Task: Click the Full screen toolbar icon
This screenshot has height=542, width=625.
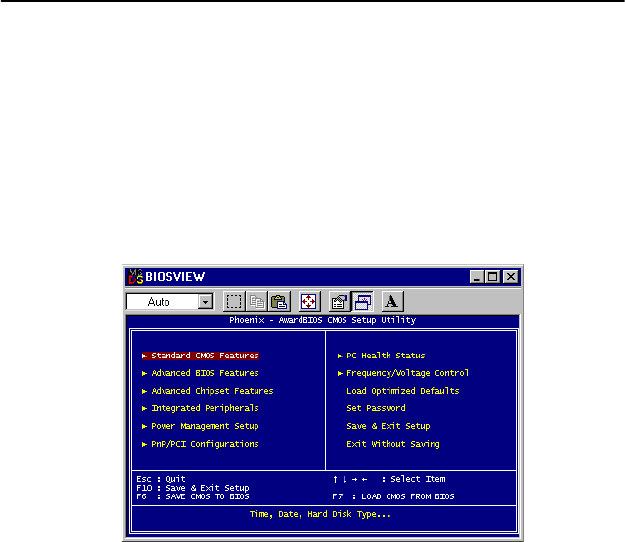Action: click(309, 302)
